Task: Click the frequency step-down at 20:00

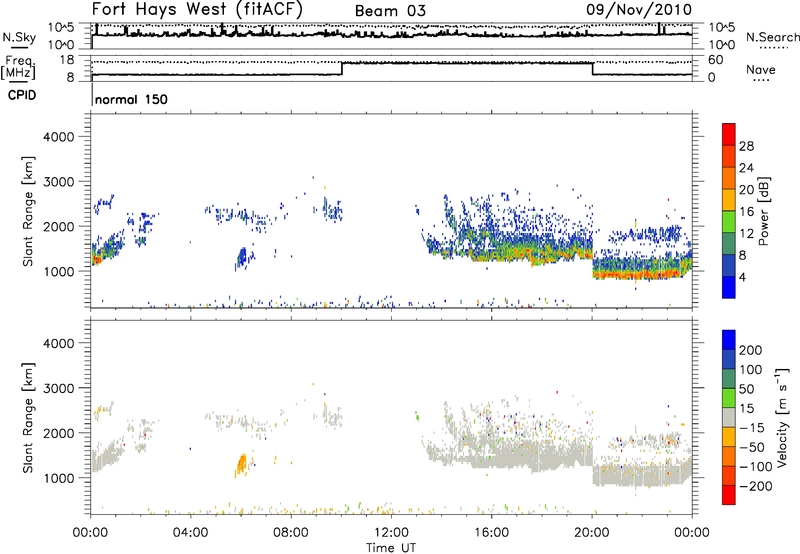Action: tap(592, 68)
